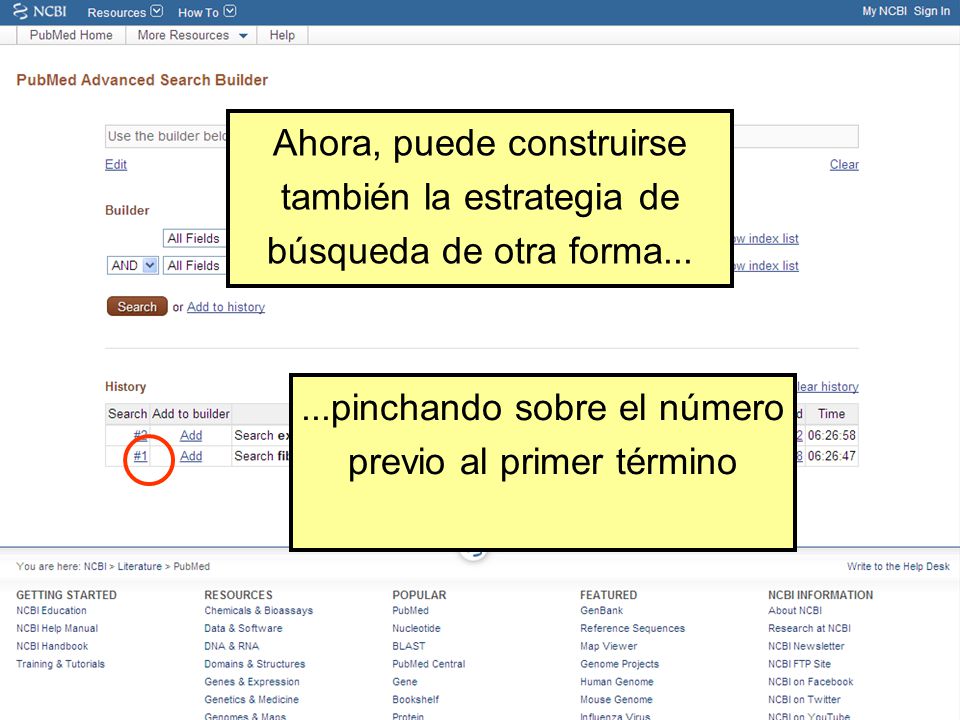
Task: Click Write to the Help Desk
Action: click(x=898, y=566)
